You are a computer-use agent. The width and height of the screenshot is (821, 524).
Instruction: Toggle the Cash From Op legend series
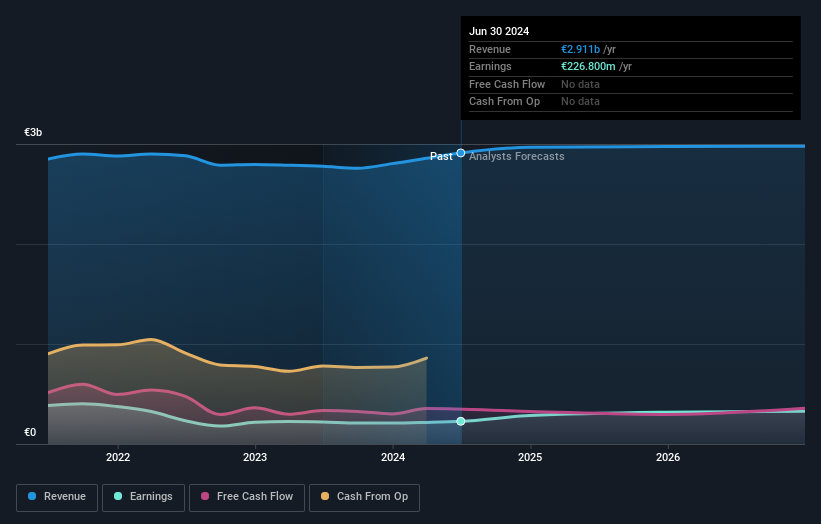[364, 497]
